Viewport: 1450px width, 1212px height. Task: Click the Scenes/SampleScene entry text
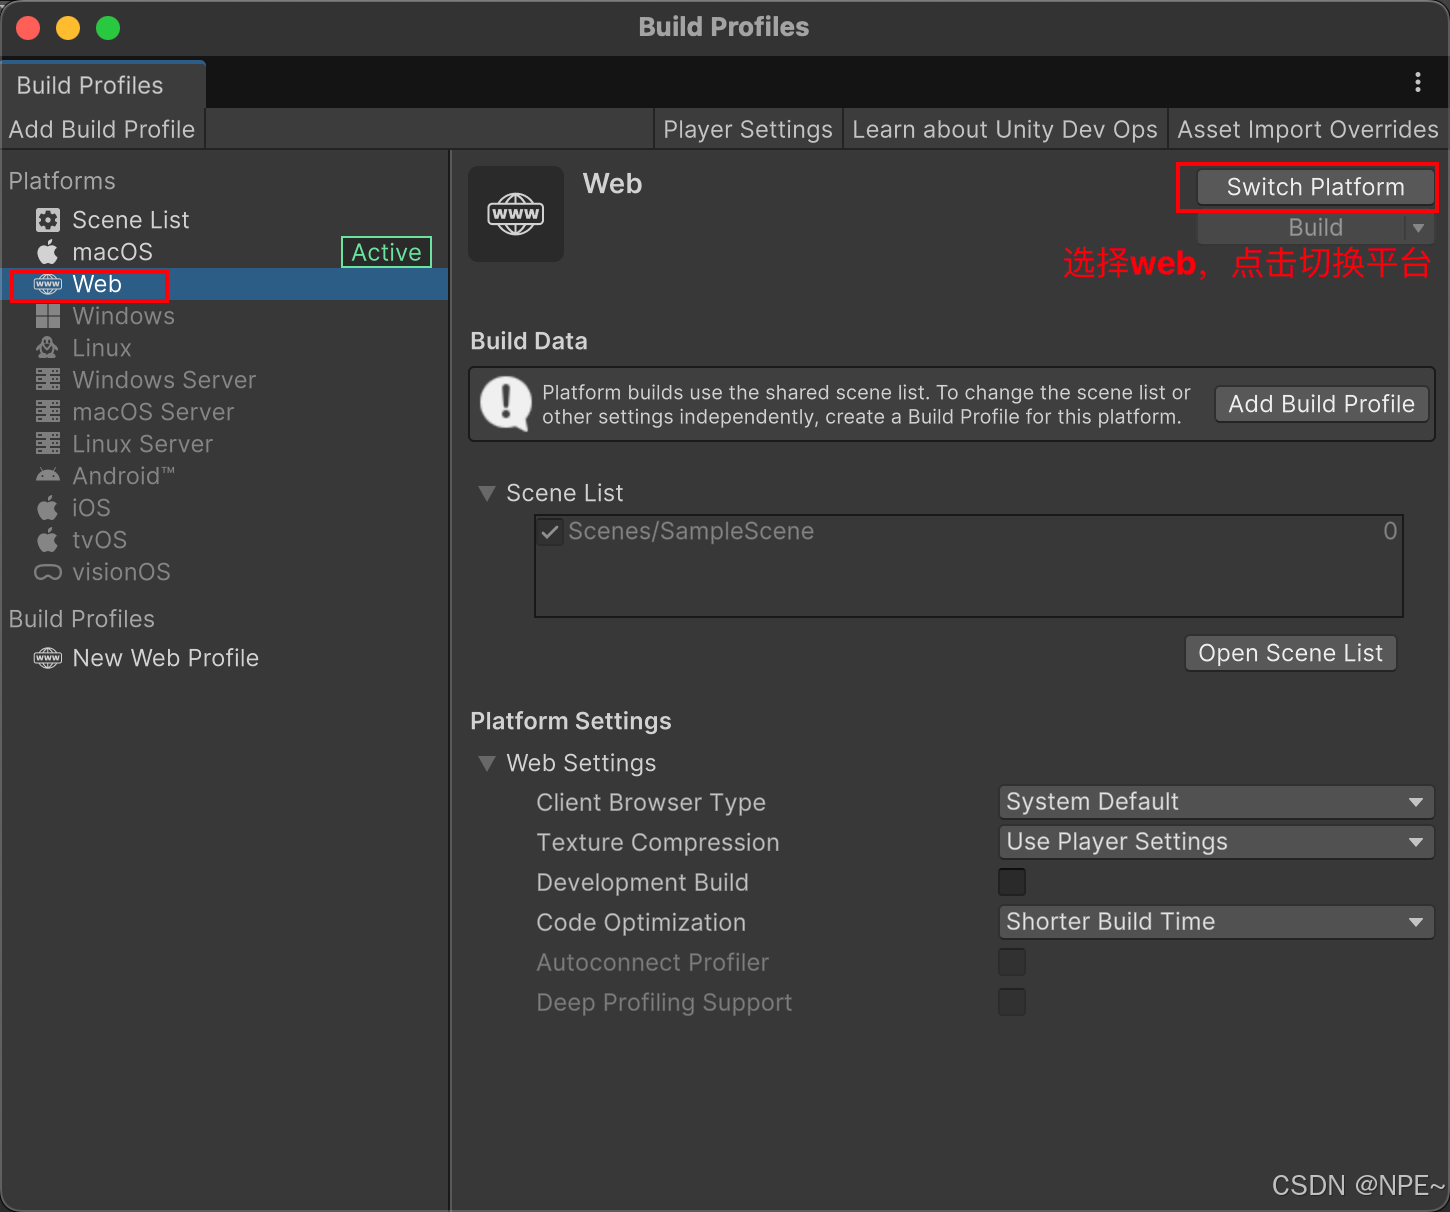(x=691, y=531)
